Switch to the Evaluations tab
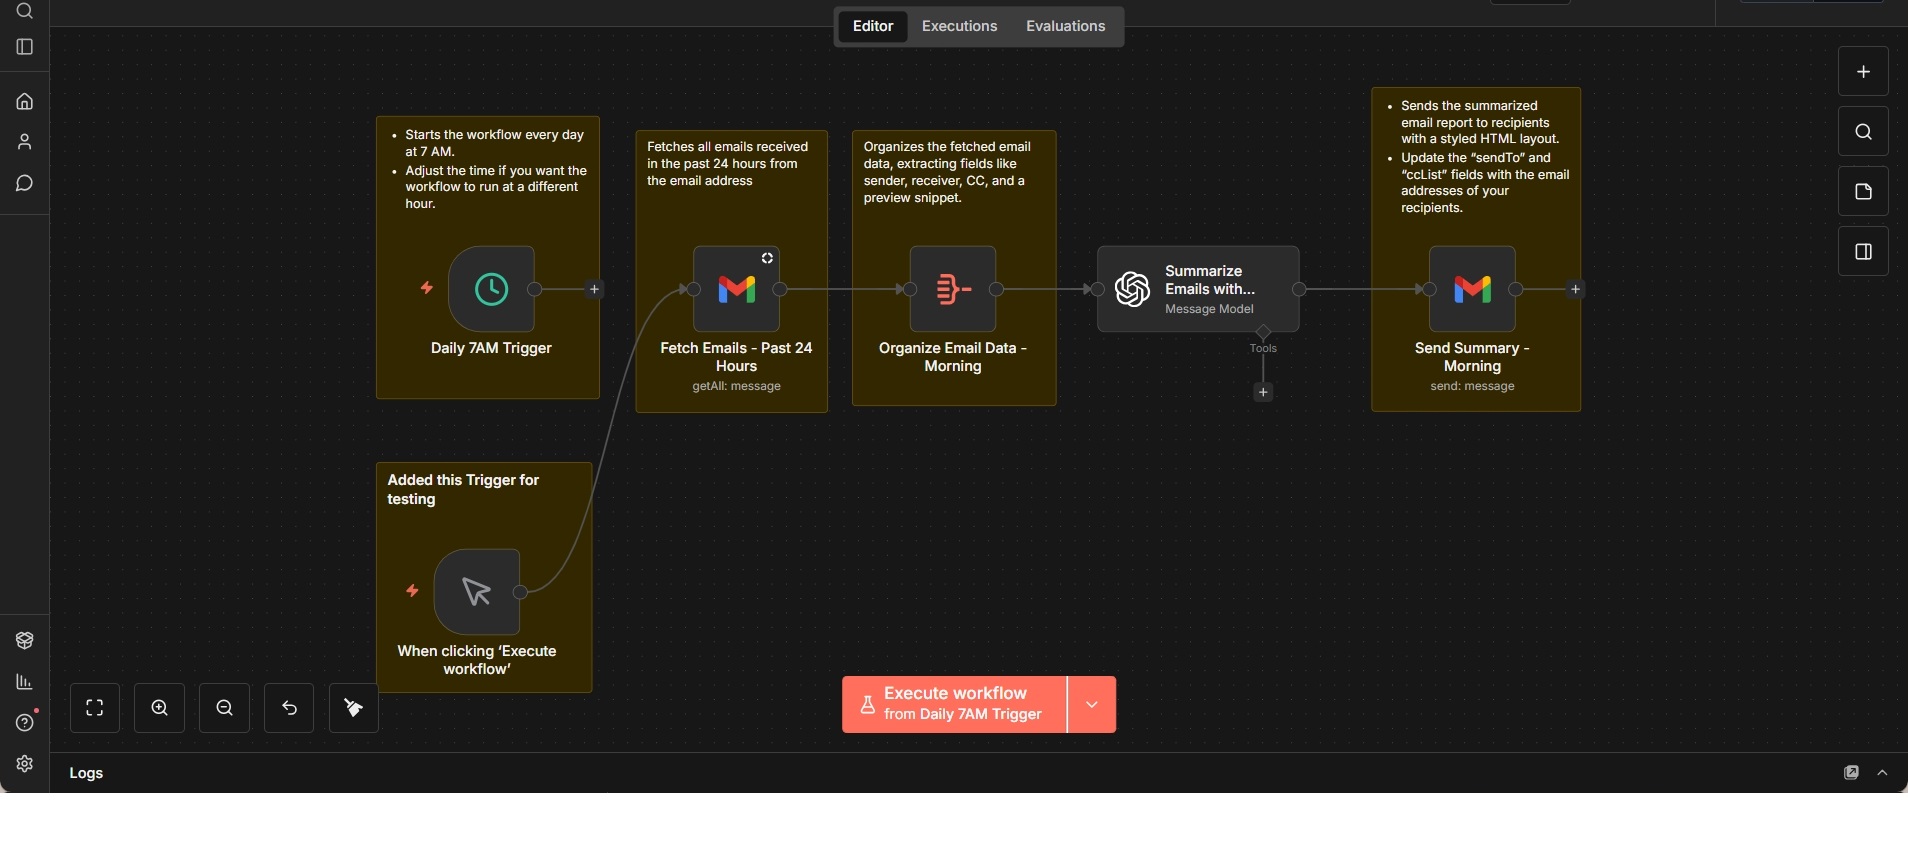The image size is (1908, 842). tap(1065, 26)
